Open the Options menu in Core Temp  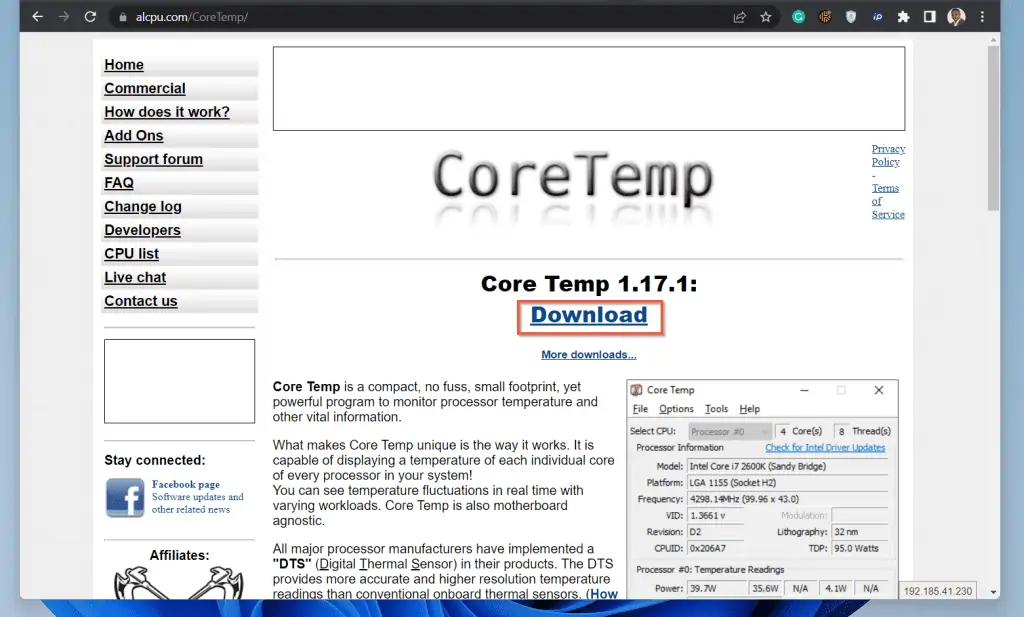[x=675, y=408]
